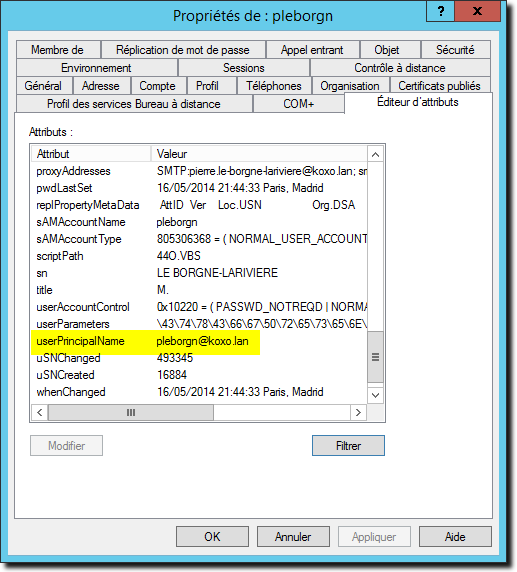517x572 pixels.
Task: Click the horizontal scrollbar right arrow
Action: pos(358,412)
